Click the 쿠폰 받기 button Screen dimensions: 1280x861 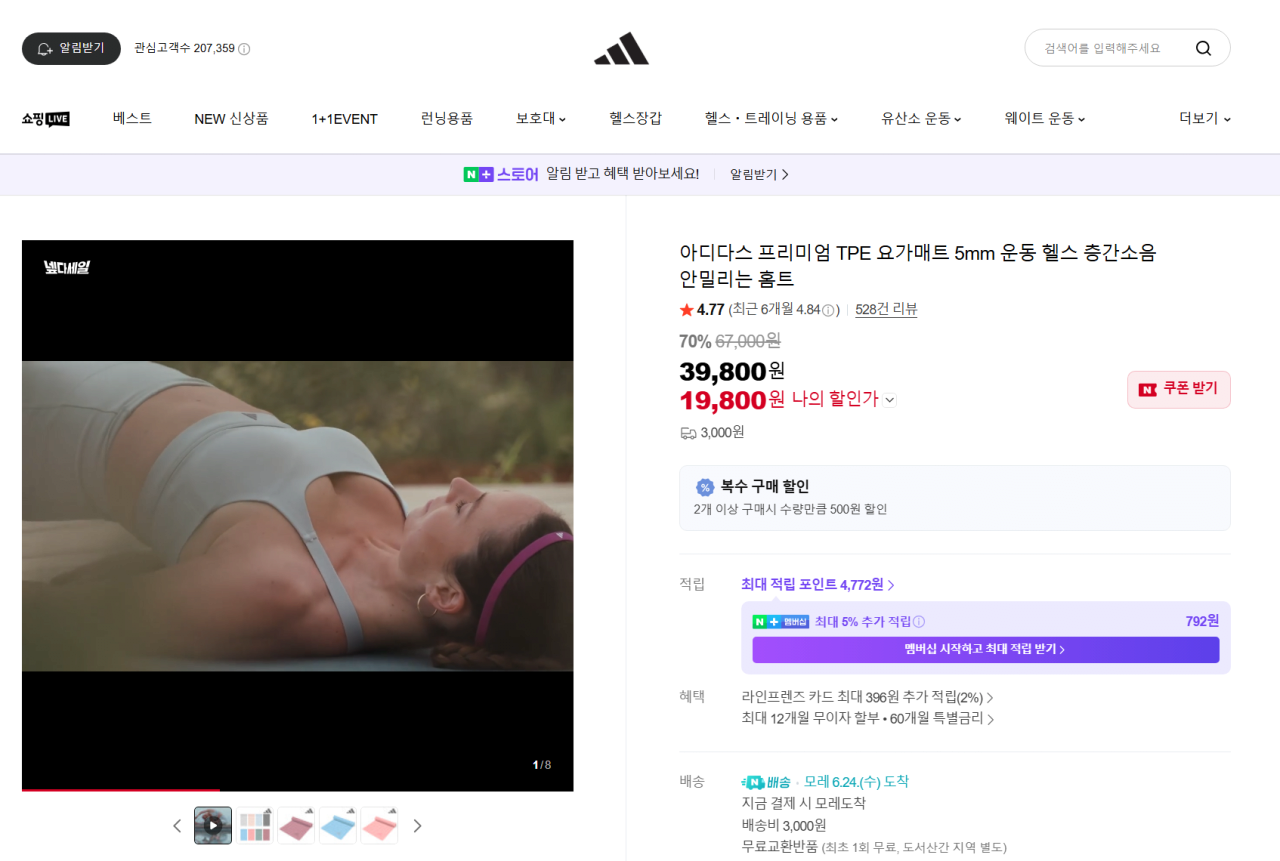pos(1179,390)
